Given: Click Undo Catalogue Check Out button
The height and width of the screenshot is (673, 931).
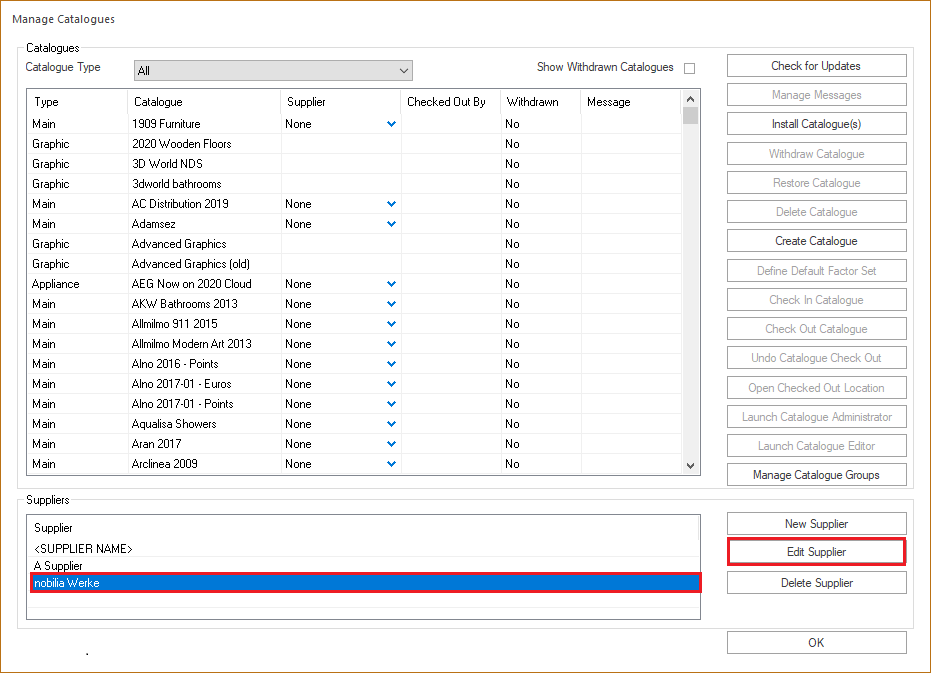Looking at the screenshot, I should [816, 358].
